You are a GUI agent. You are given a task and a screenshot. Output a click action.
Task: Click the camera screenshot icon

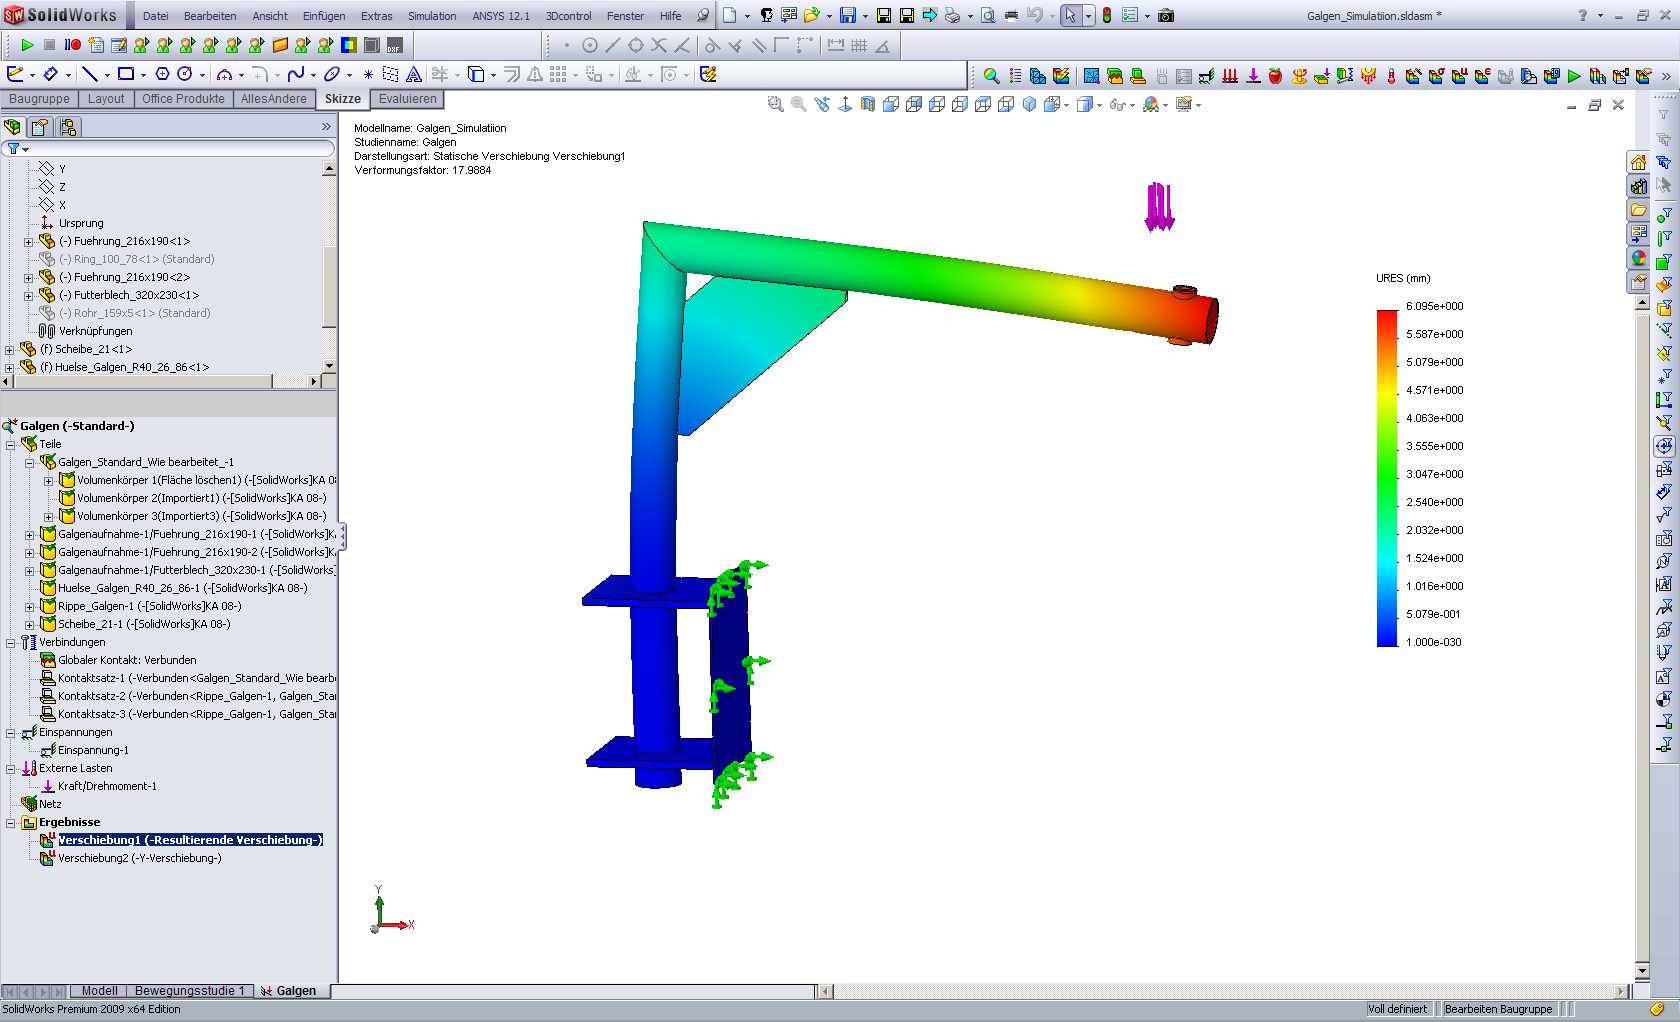tap(1166, 15)
